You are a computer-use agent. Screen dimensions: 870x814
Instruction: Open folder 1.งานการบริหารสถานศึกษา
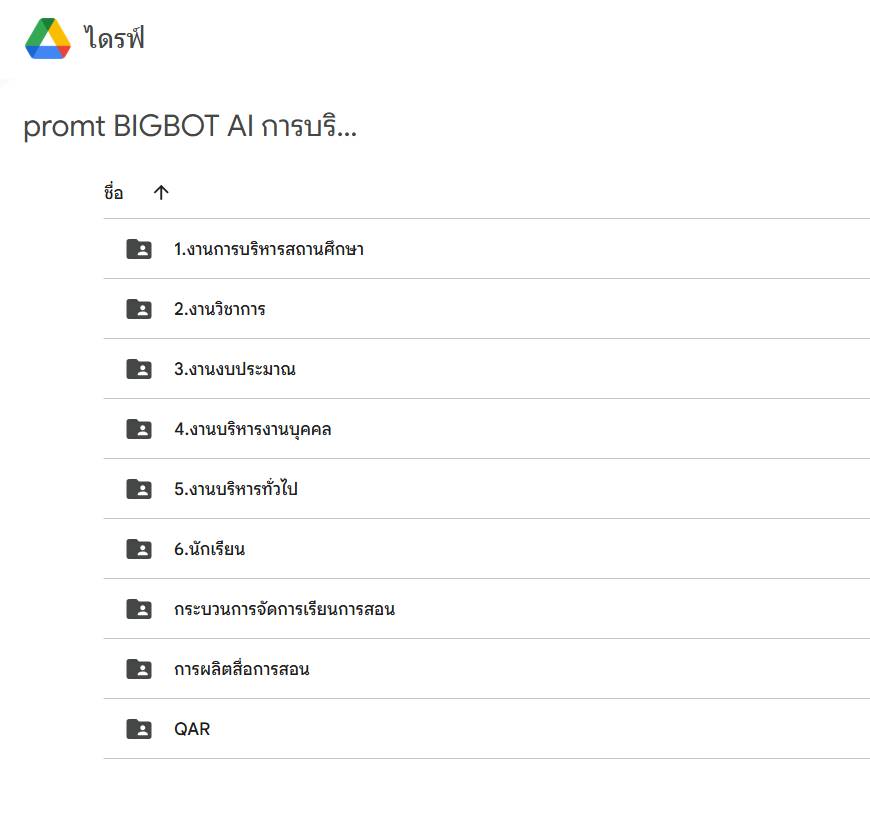(x=269, y=249)
